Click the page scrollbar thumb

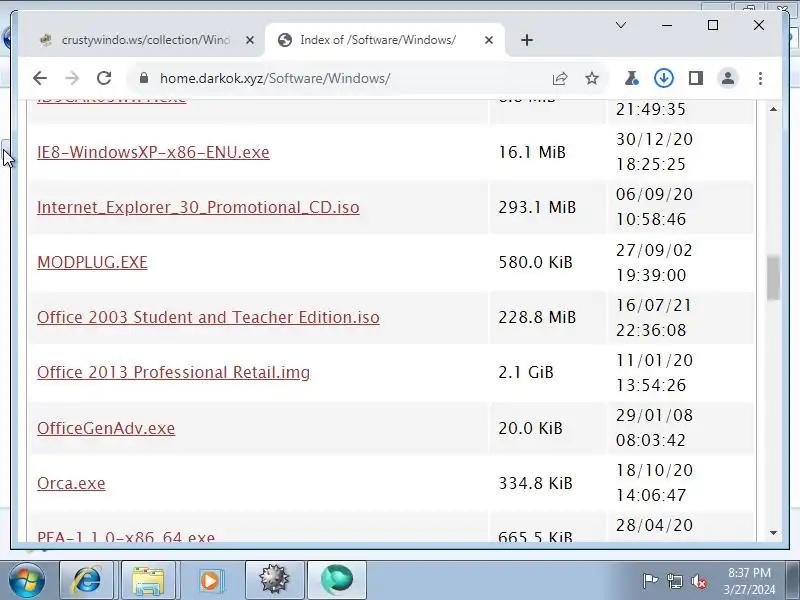click(x=773, y=278)
